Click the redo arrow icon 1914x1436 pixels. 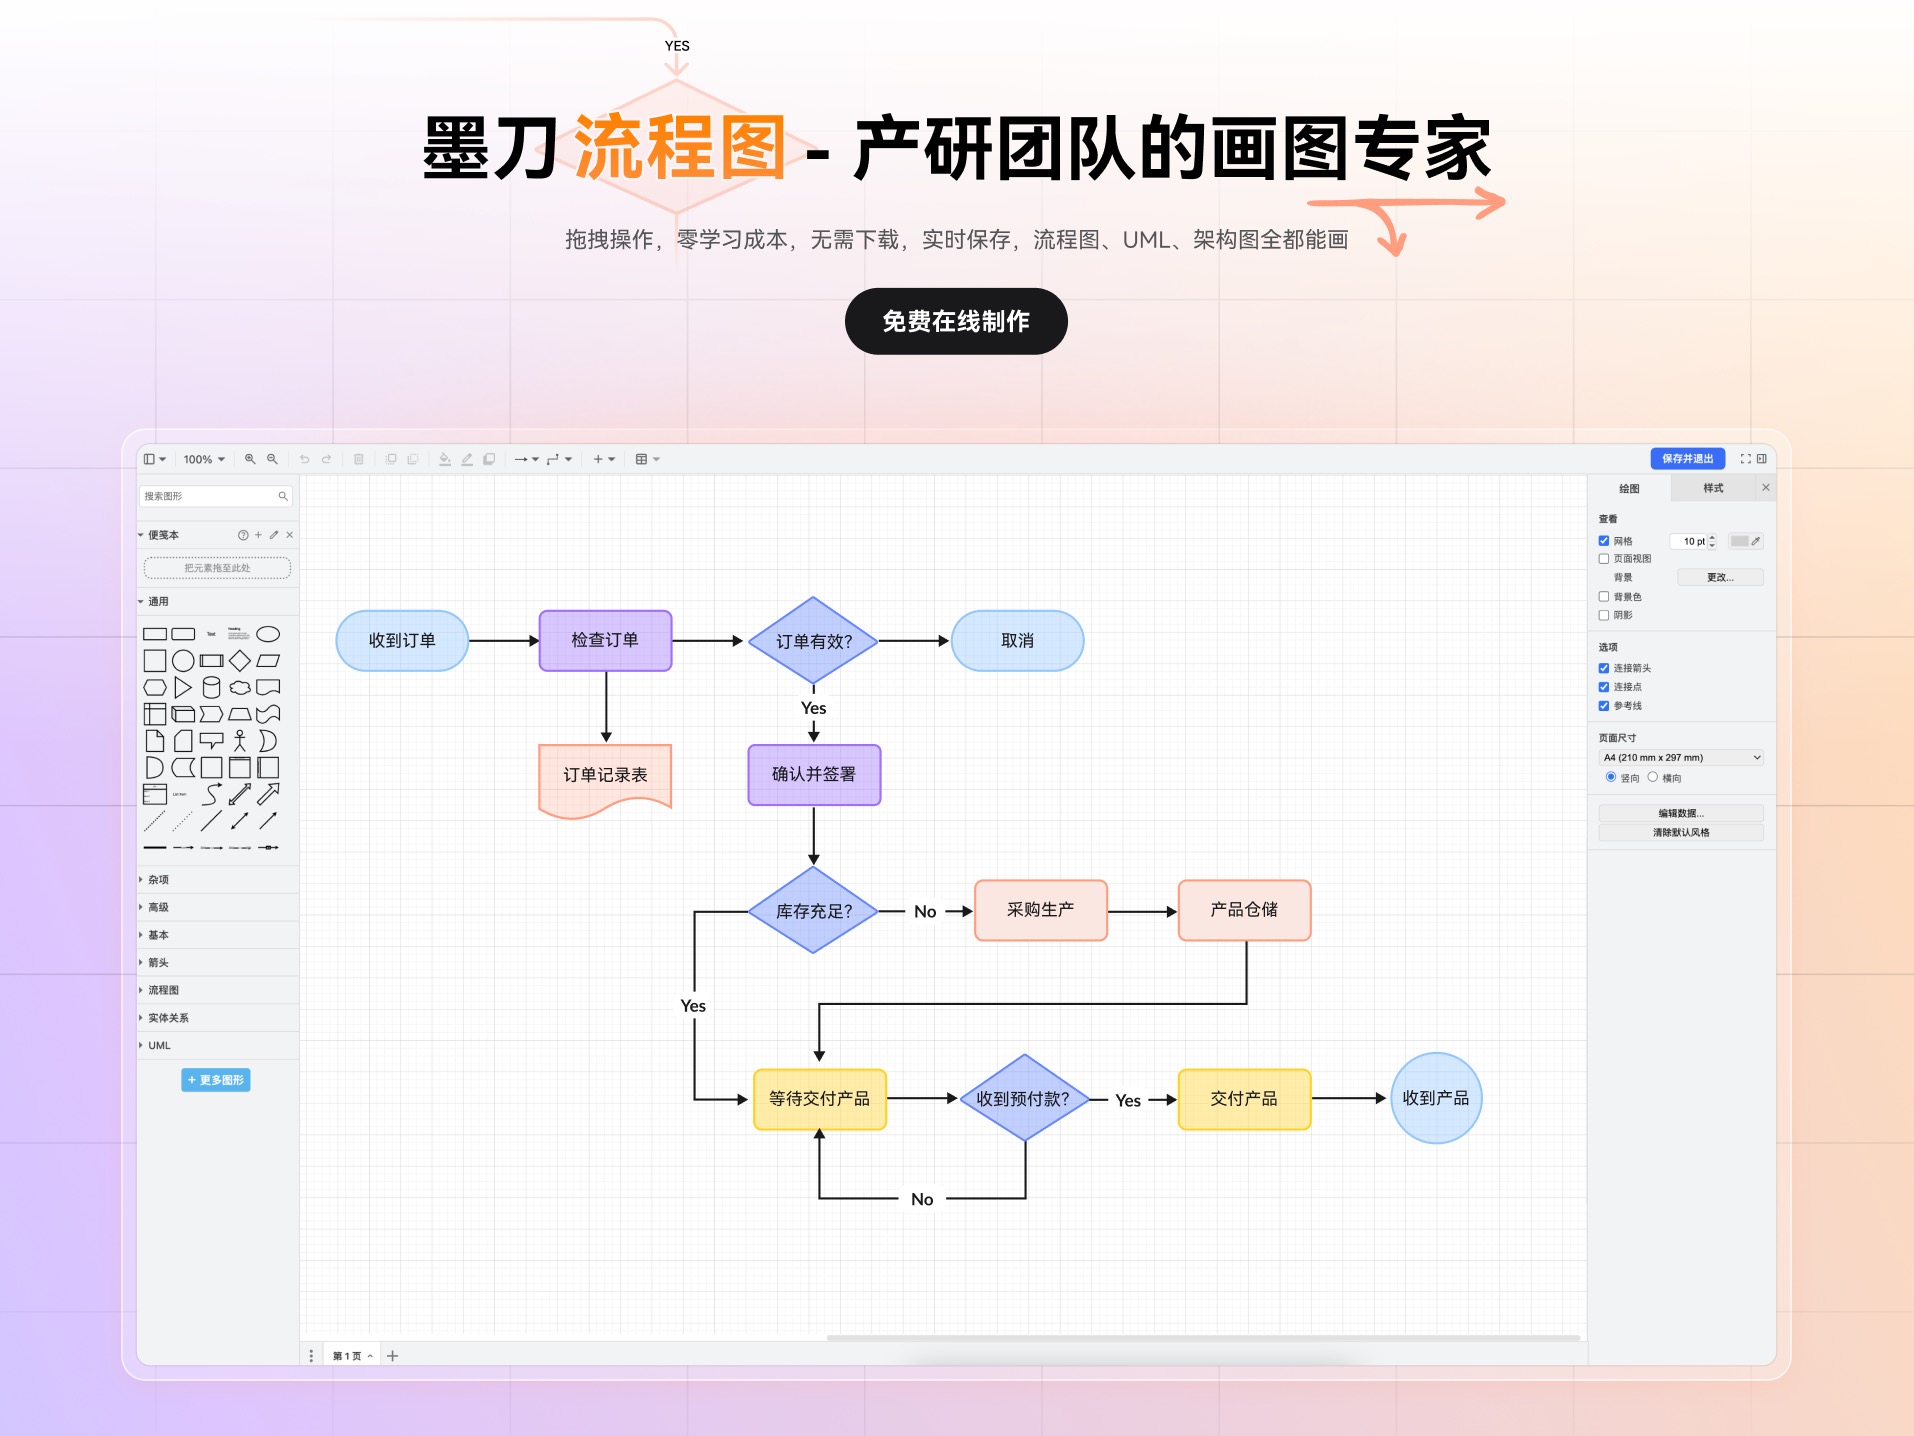click(326, 459)
